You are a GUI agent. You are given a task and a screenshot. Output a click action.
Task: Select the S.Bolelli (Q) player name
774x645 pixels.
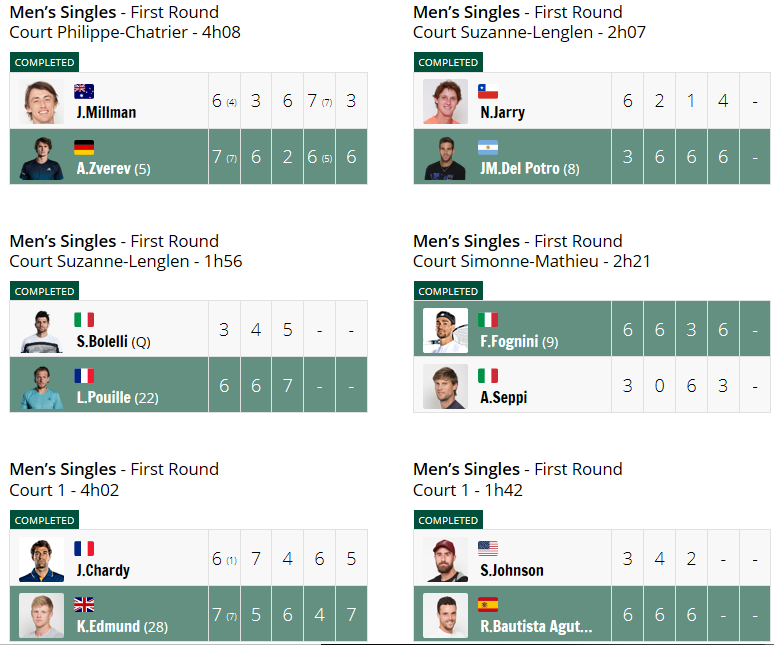114,341
